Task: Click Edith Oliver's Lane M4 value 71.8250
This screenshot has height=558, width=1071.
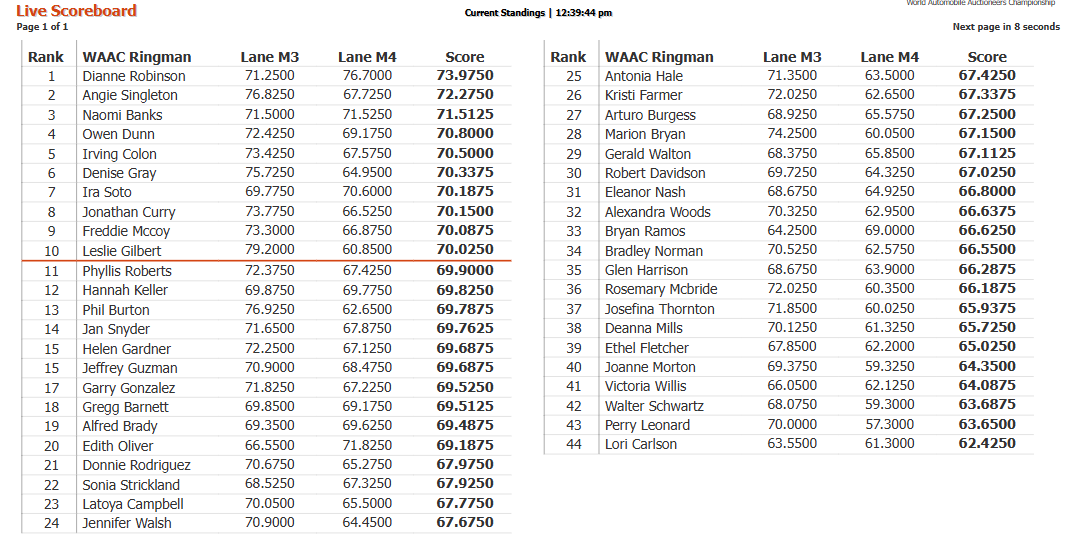Action: 367,445
